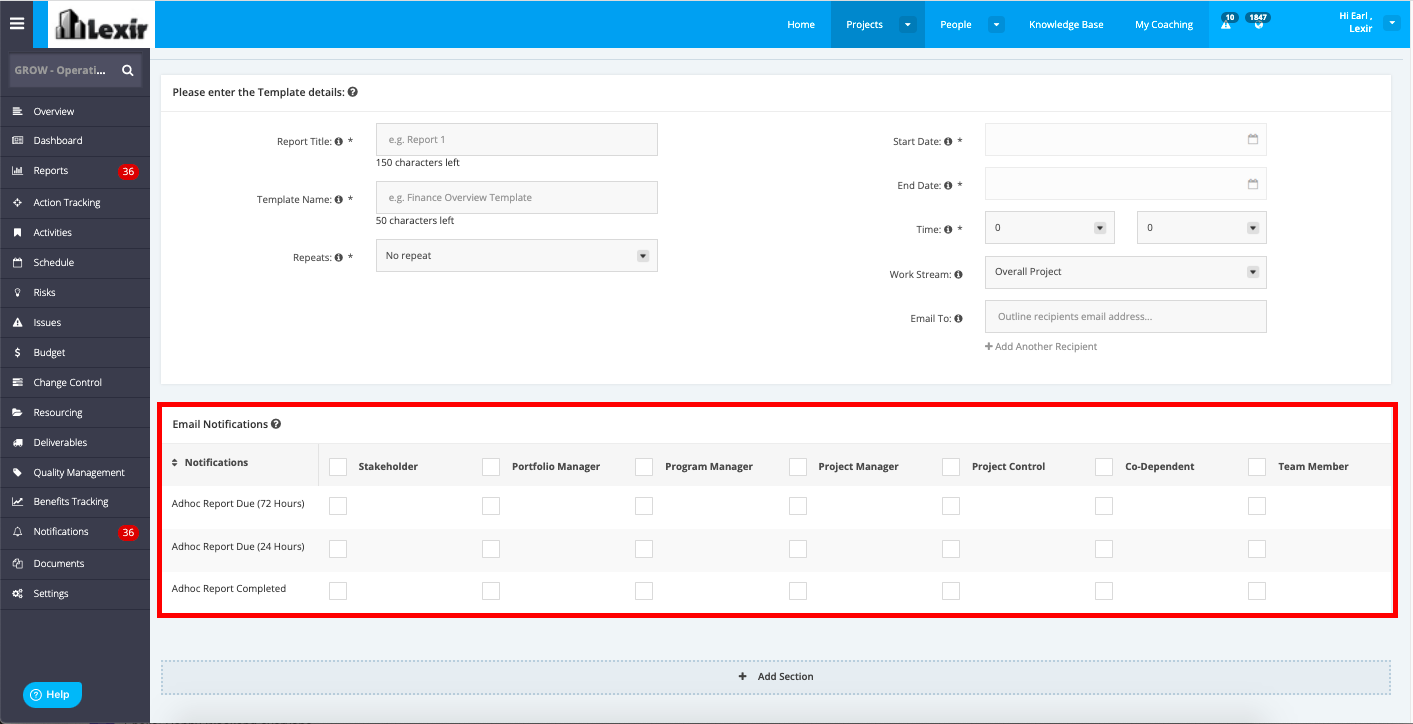
Task: Click the info icon next to Email To
Action: pos(958,319)
